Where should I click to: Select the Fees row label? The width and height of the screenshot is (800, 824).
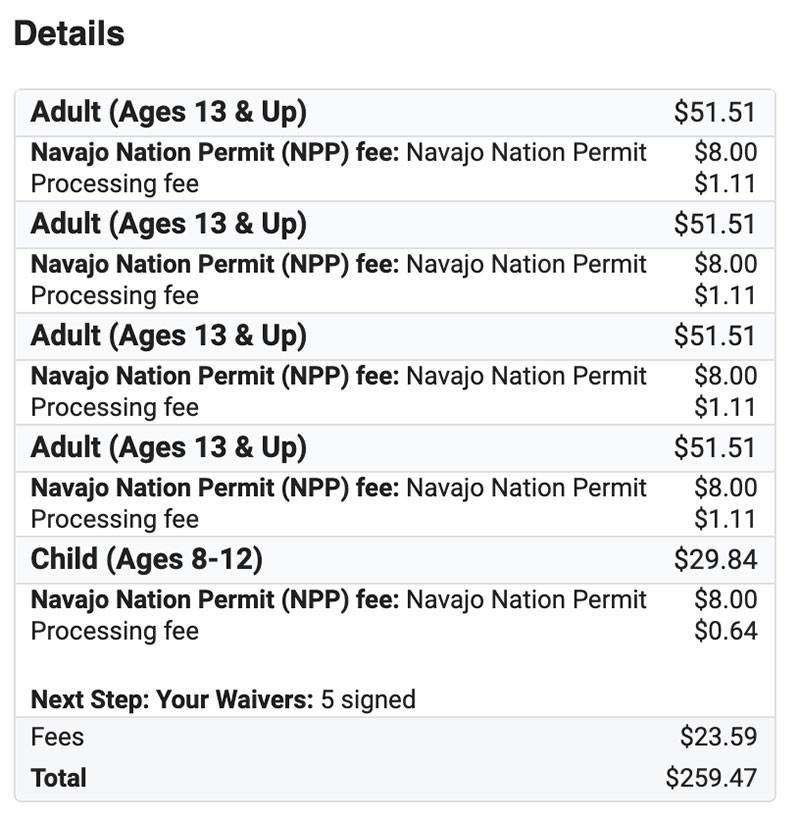pos(58,737)
